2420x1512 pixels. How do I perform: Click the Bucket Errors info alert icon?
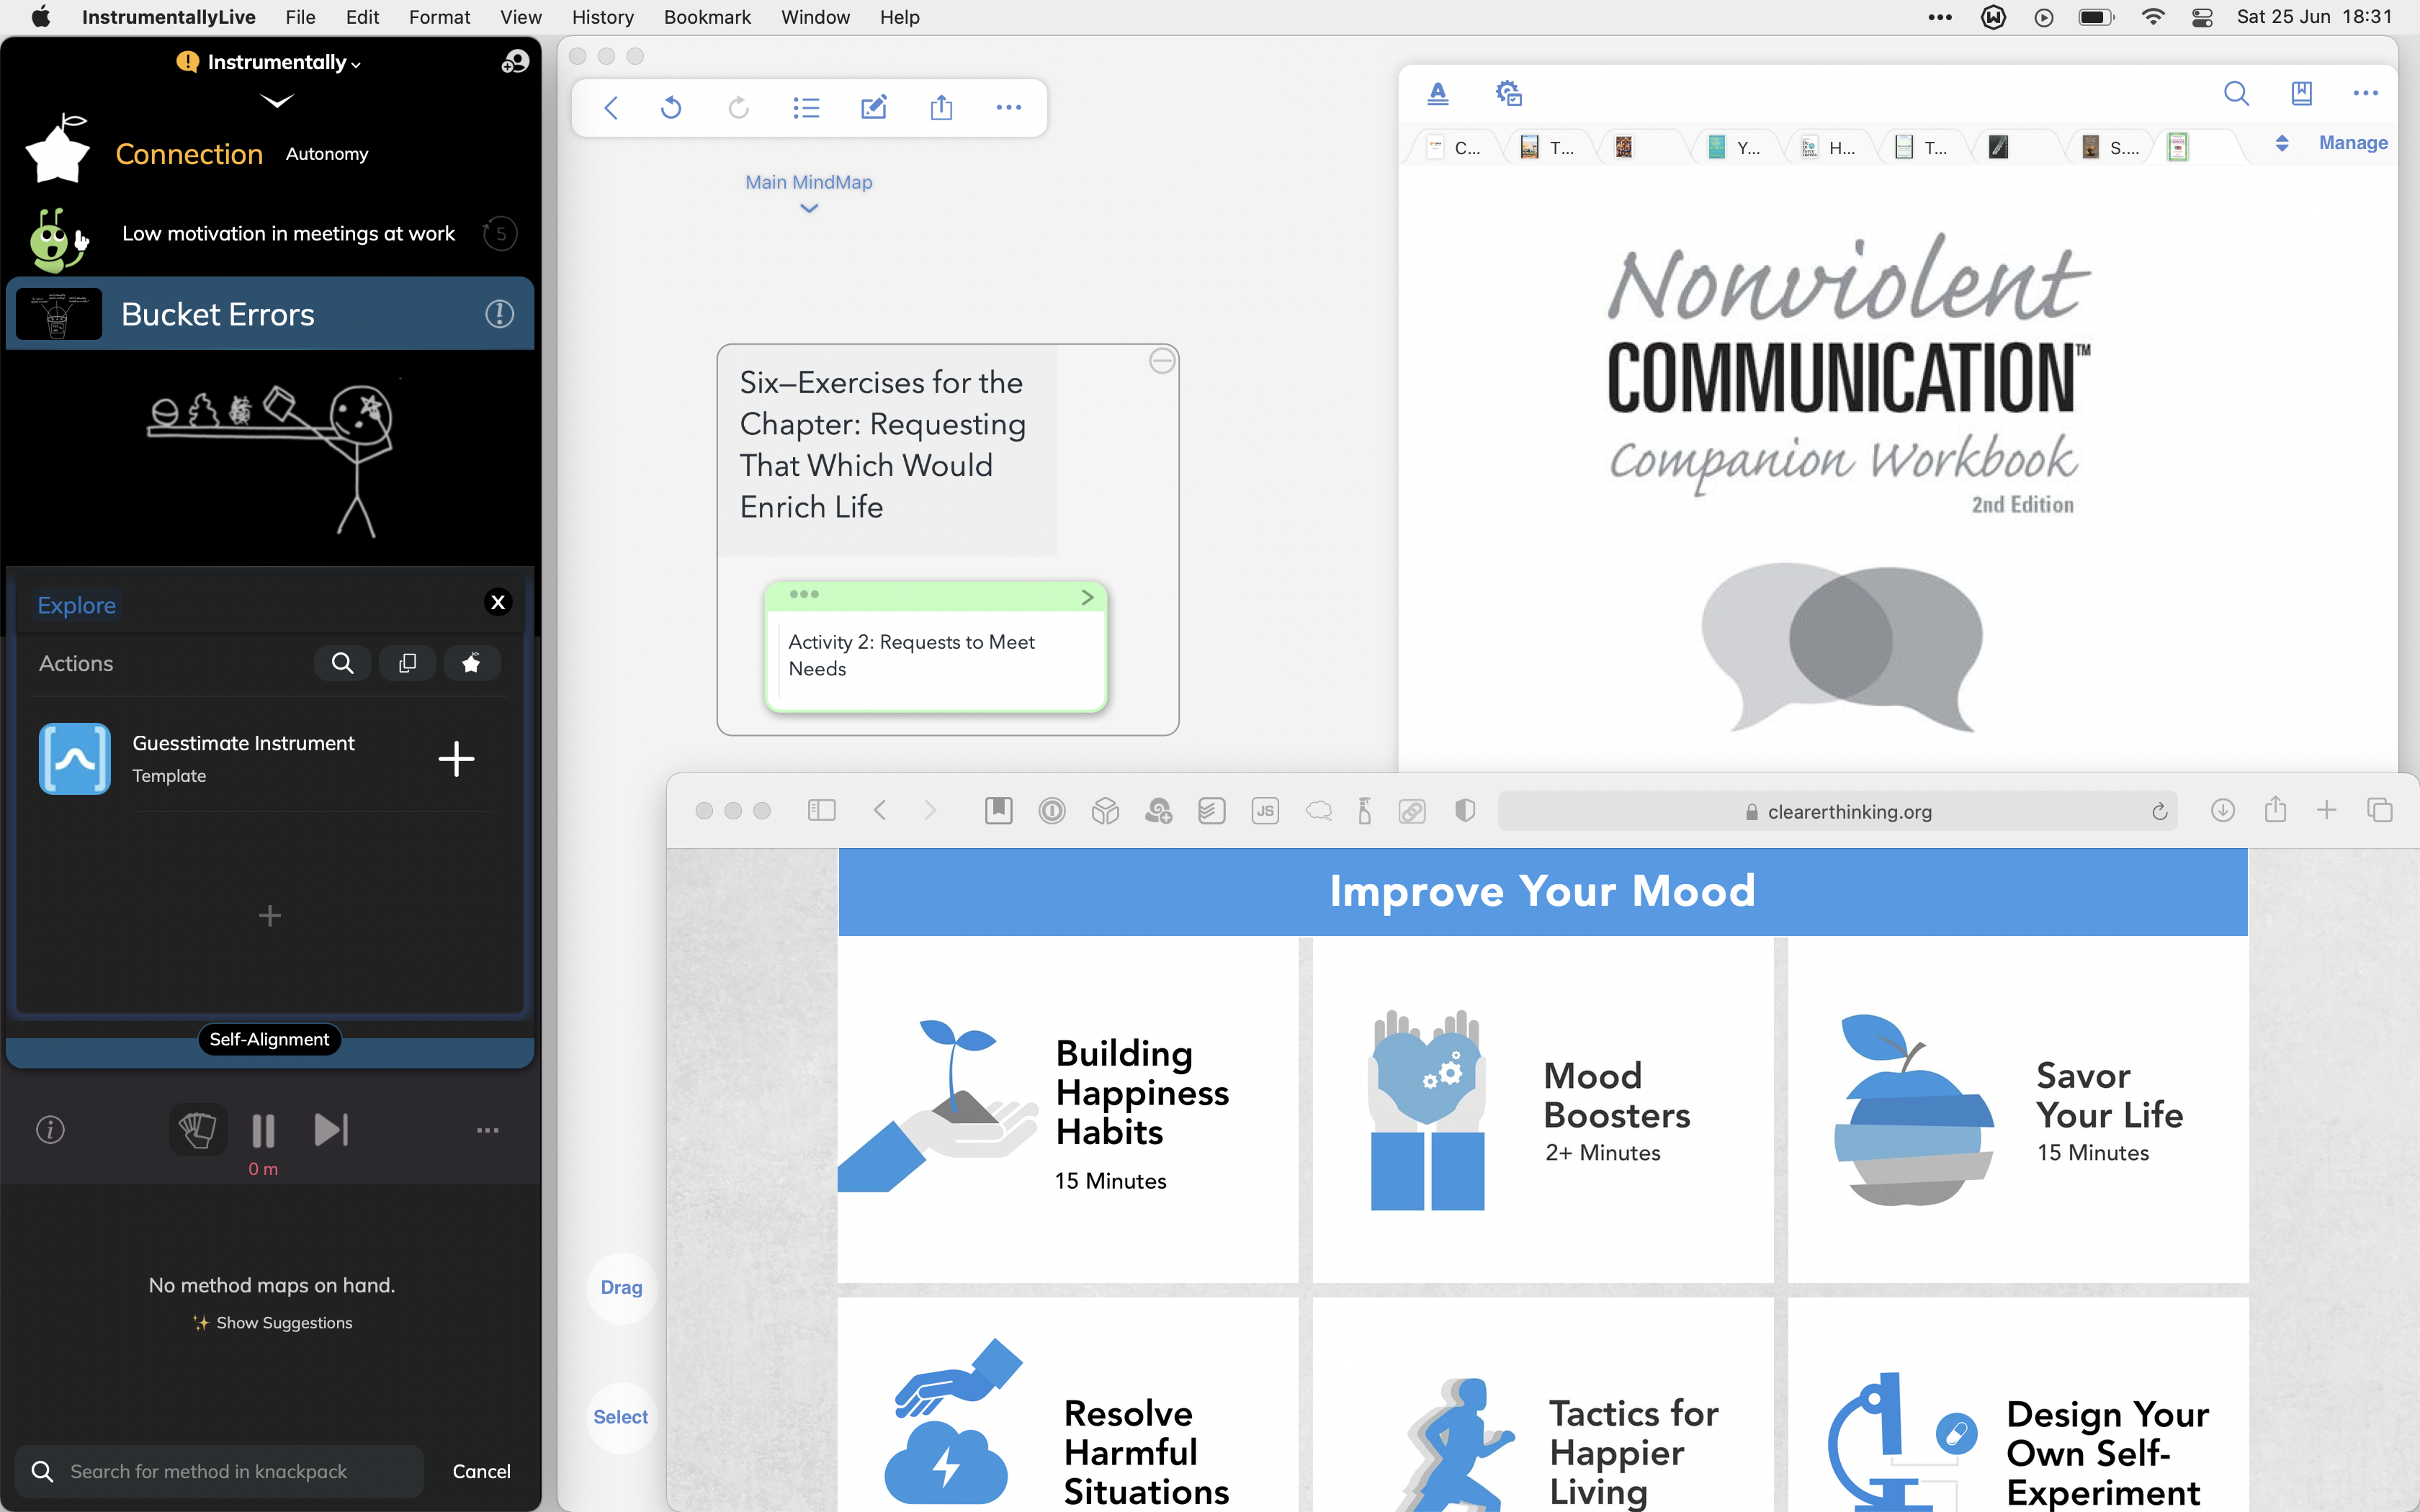pos(499,314)
